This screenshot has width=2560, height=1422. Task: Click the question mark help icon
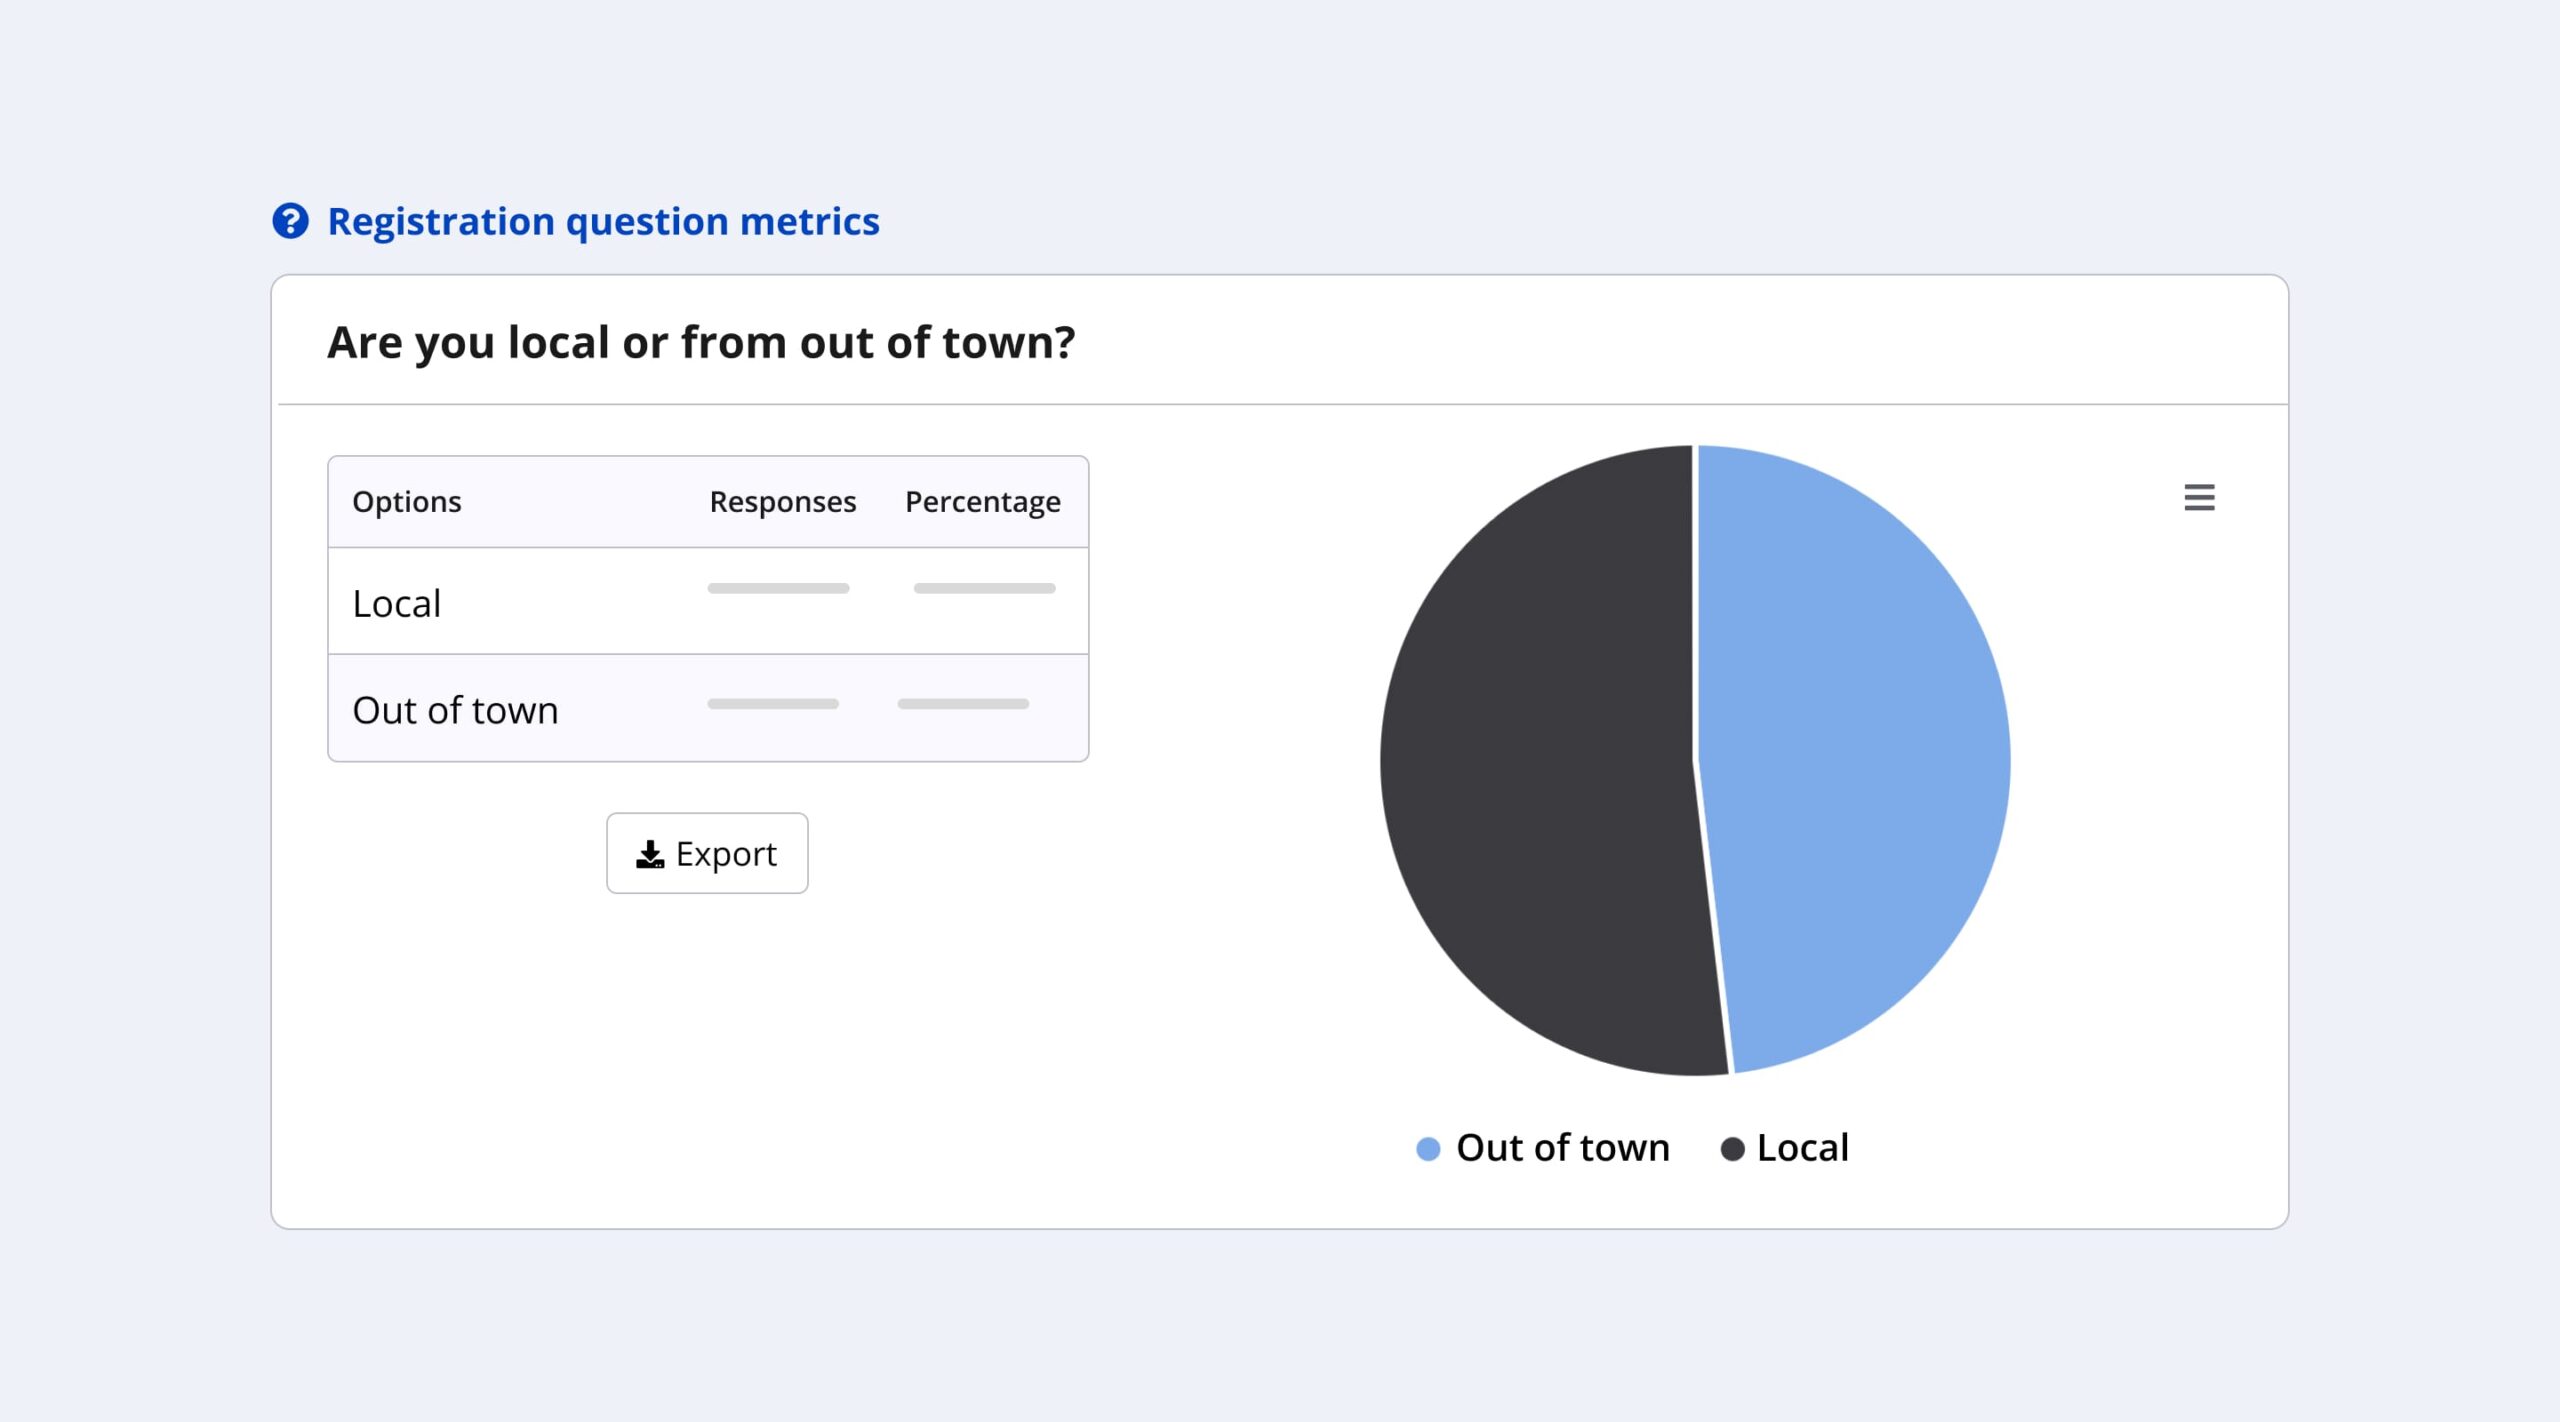coord(290,221)
